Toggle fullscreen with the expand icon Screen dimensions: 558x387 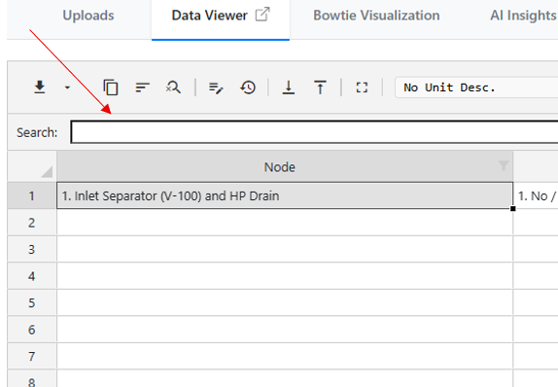(x=362, y=88)
